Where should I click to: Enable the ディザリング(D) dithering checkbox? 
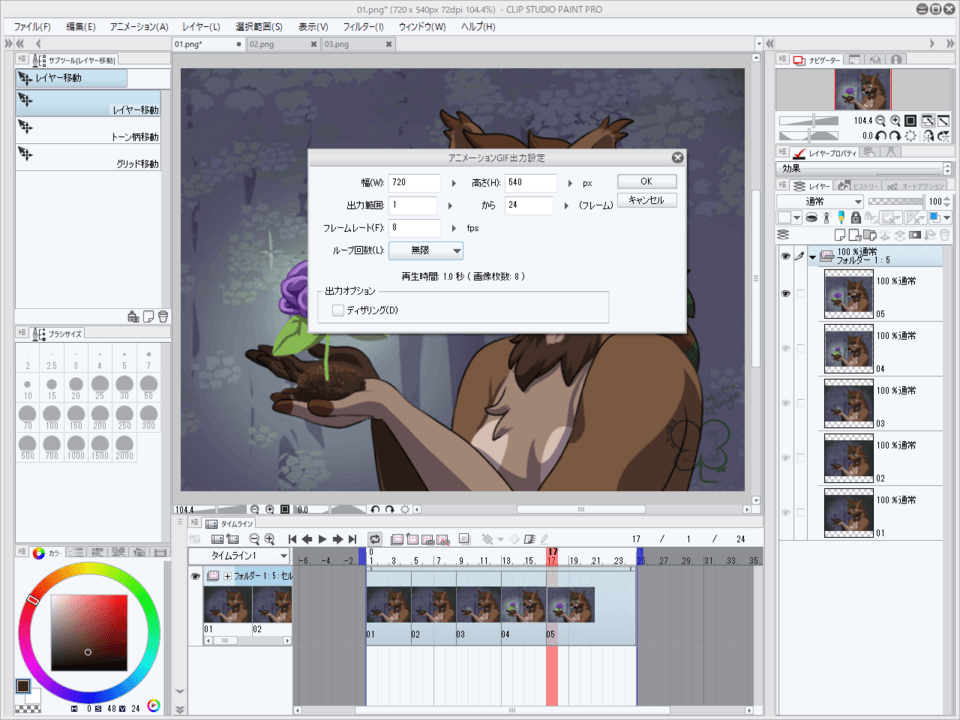tap(340, 309)
